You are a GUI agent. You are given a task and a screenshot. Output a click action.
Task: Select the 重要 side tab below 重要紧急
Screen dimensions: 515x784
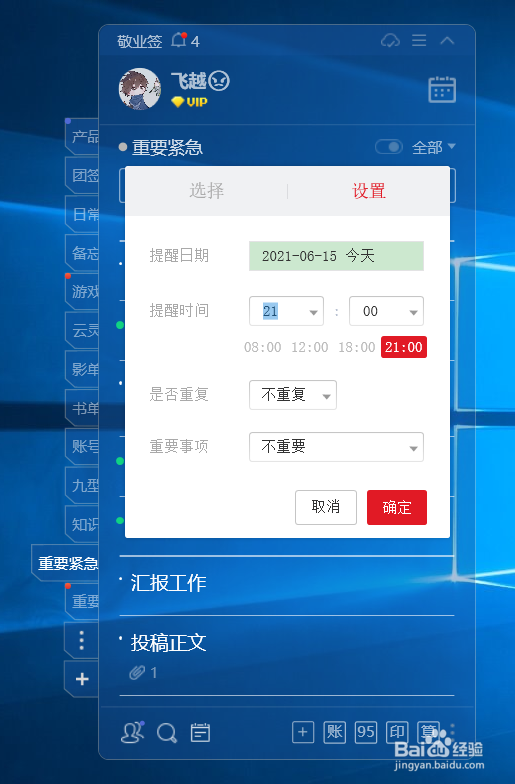[x=82, y=602]
